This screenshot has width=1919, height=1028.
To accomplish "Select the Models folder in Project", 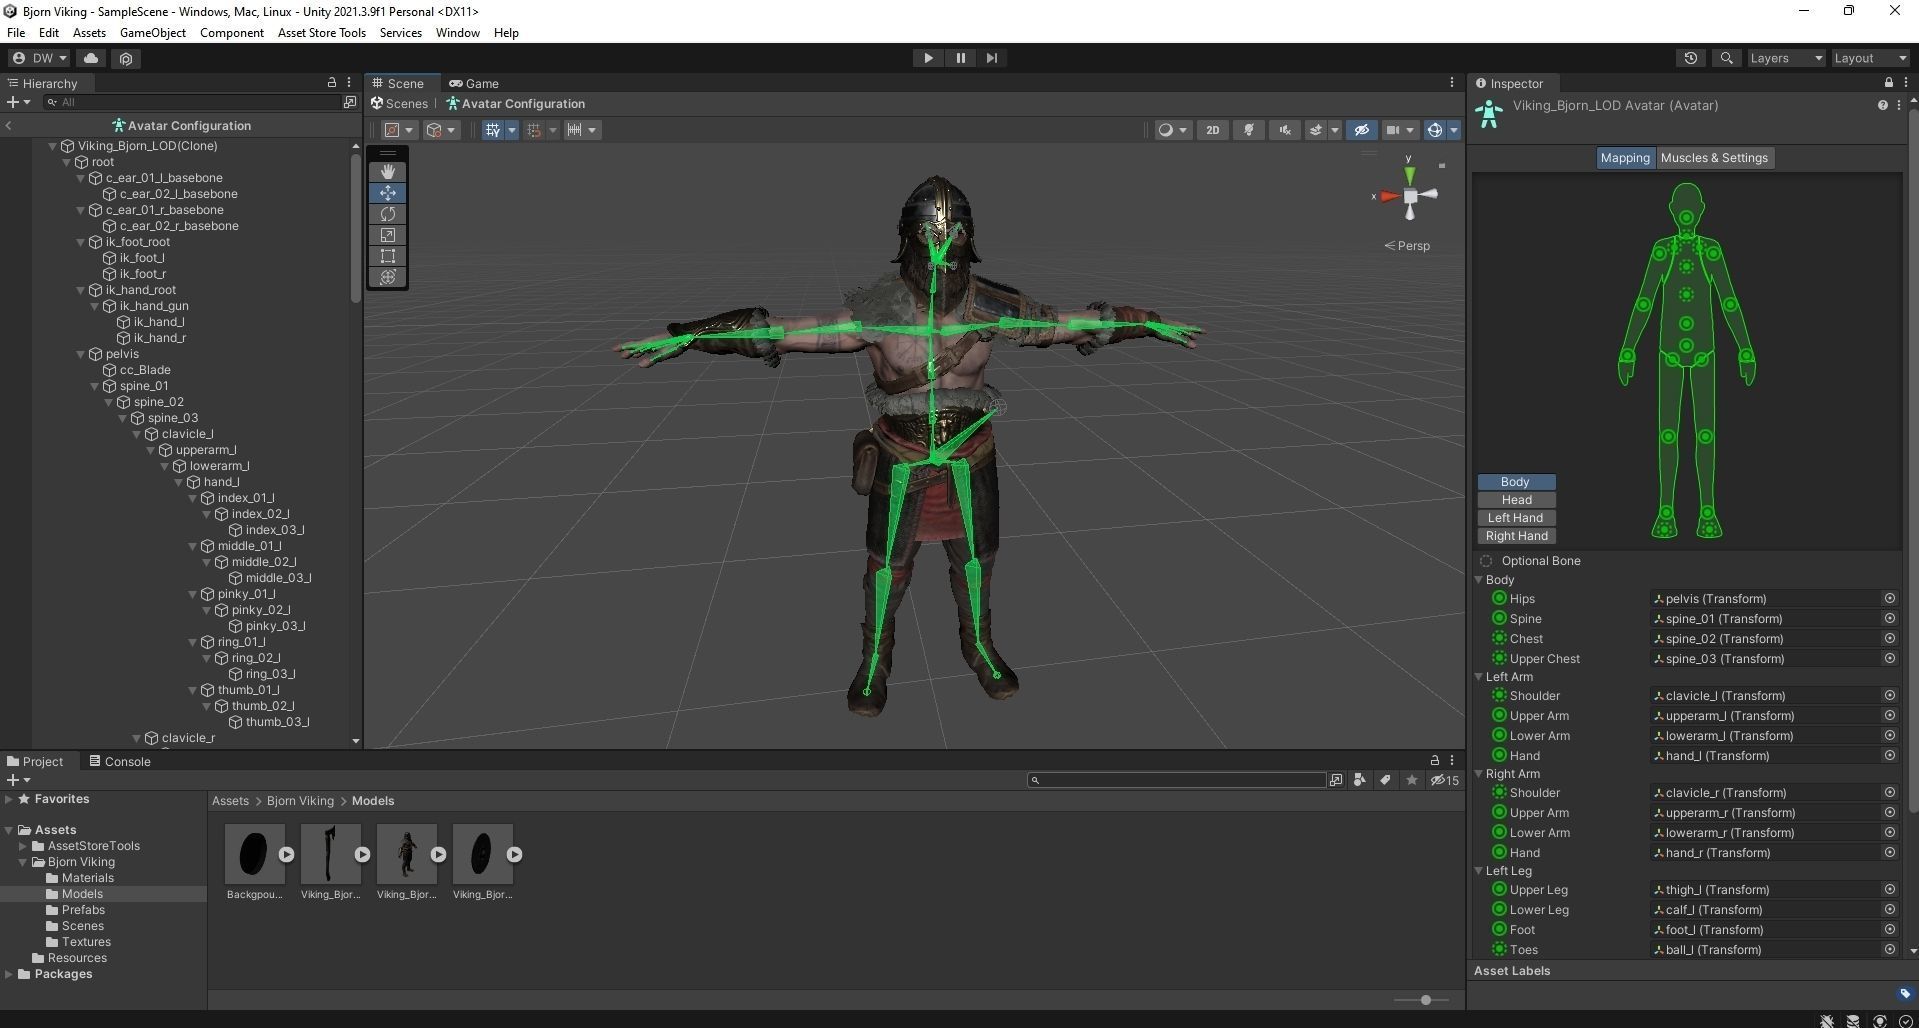I will pos(82,894).
